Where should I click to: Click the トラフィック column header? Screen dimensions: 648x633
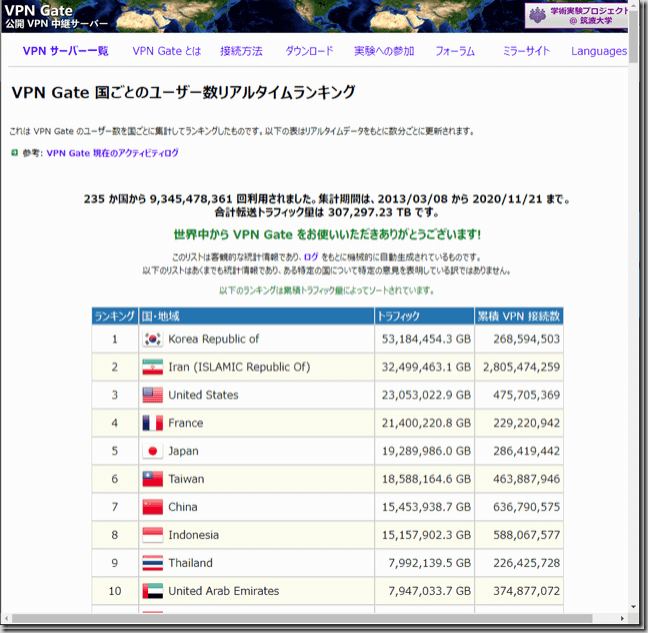tap(400, 316)
